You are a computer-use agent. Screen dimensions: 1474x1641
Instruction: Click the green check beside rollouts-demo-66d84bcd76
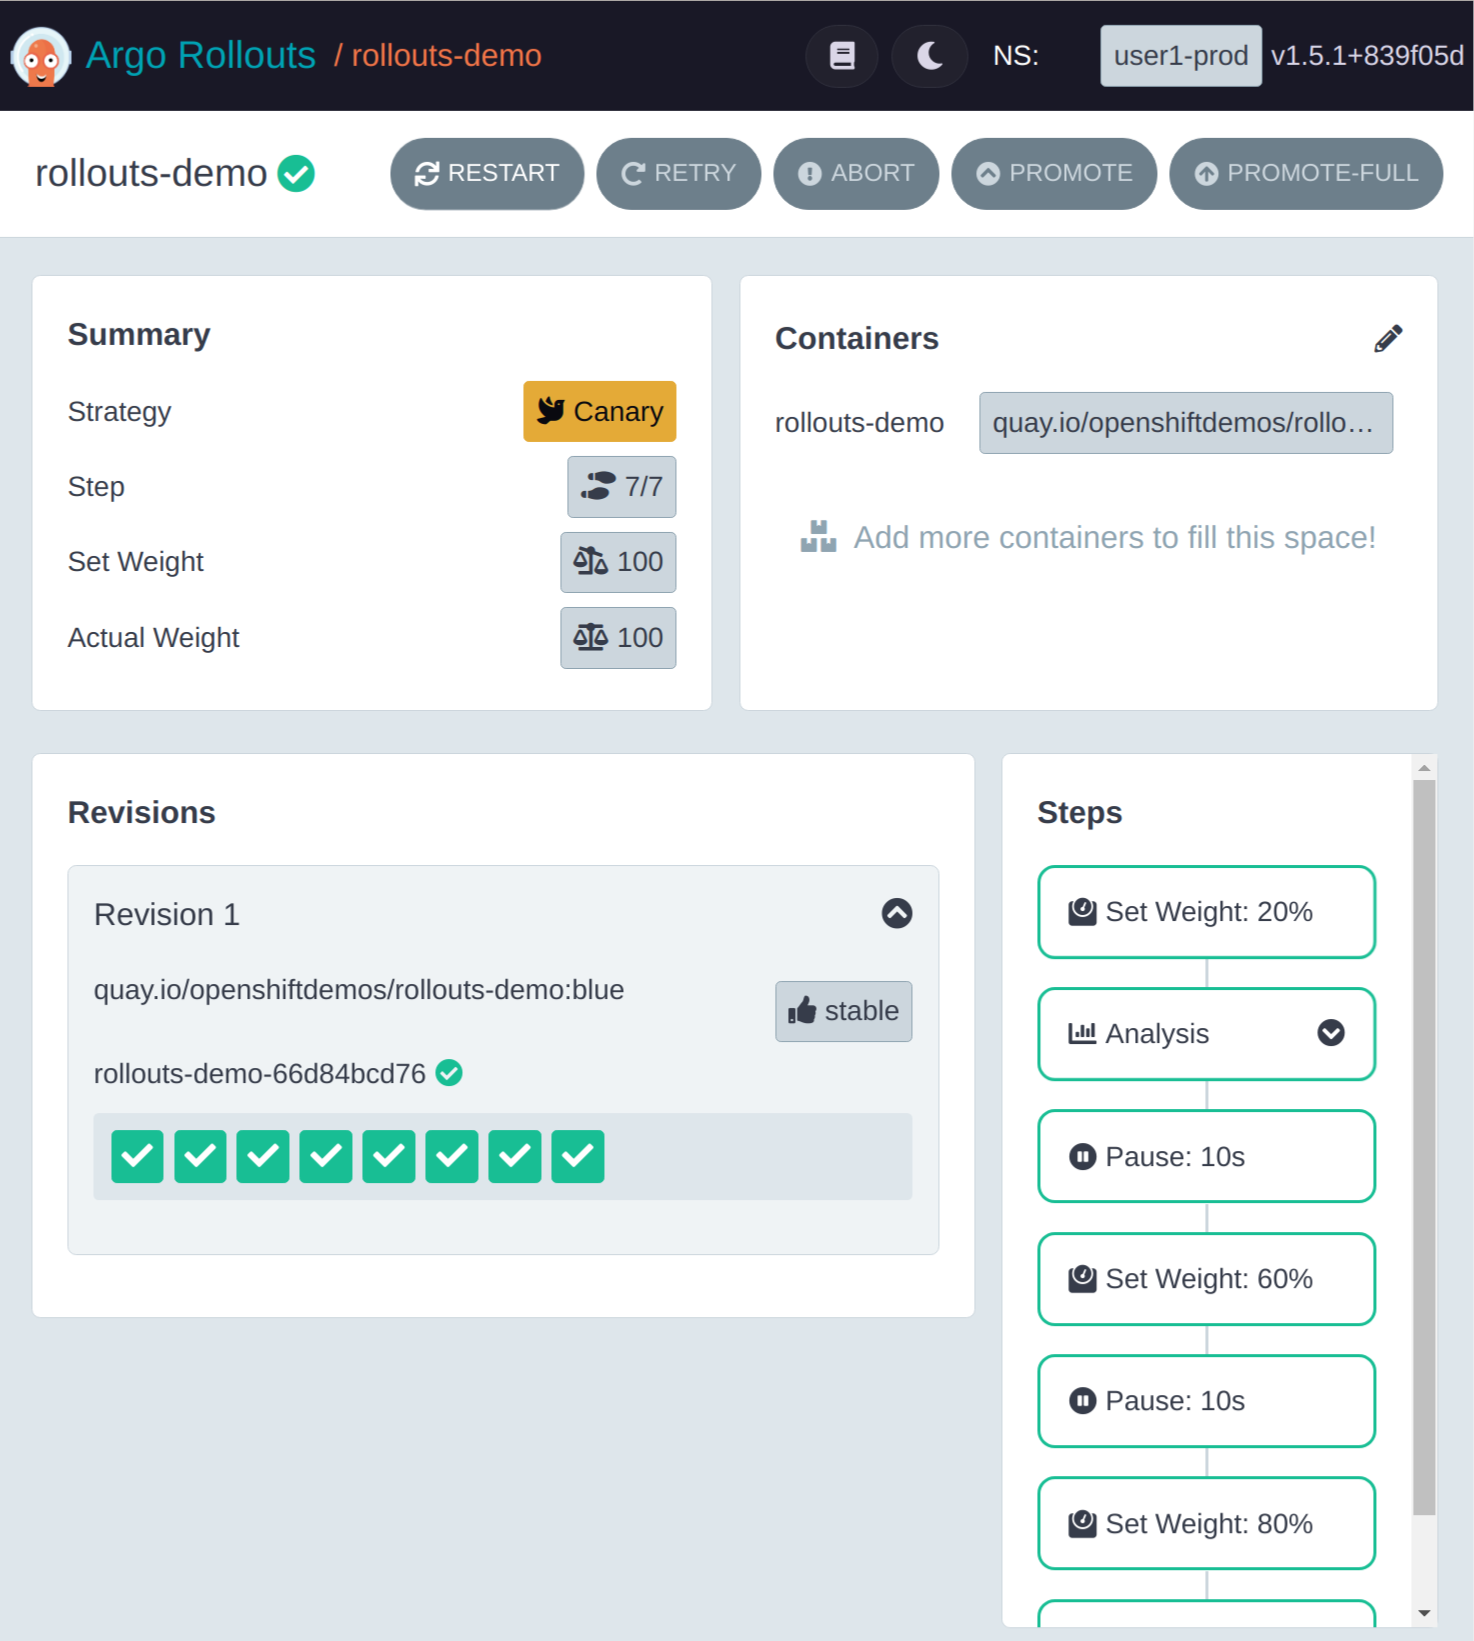click(x=450, y=1073)
